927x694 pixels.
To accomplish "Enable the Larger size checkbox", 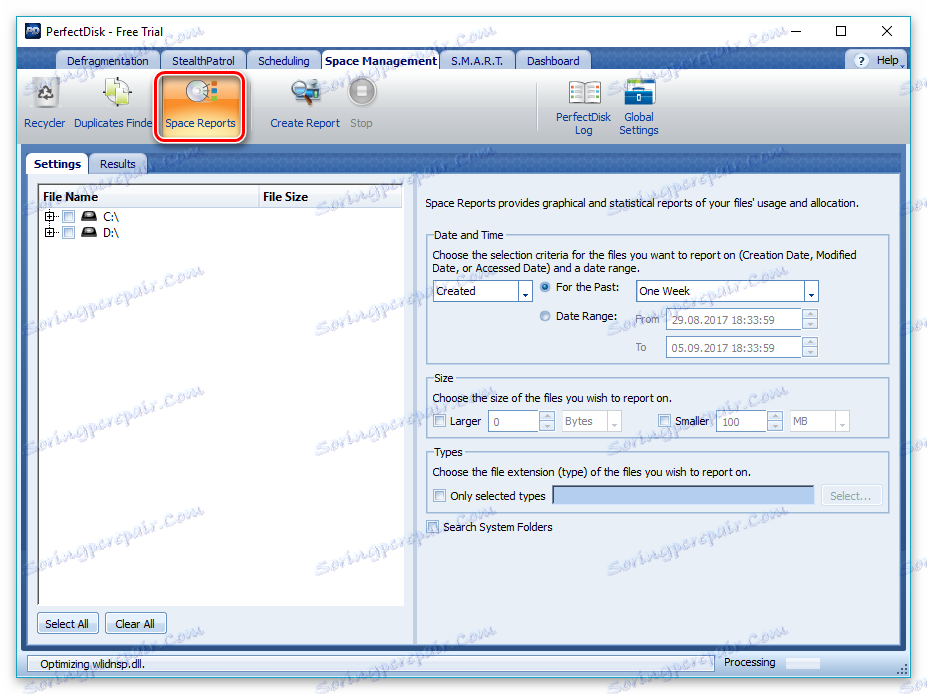I will click(439, 421).
